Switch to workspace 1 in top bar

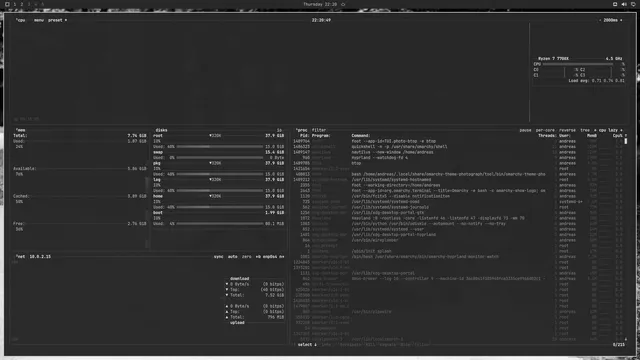[x=15, y=4]
